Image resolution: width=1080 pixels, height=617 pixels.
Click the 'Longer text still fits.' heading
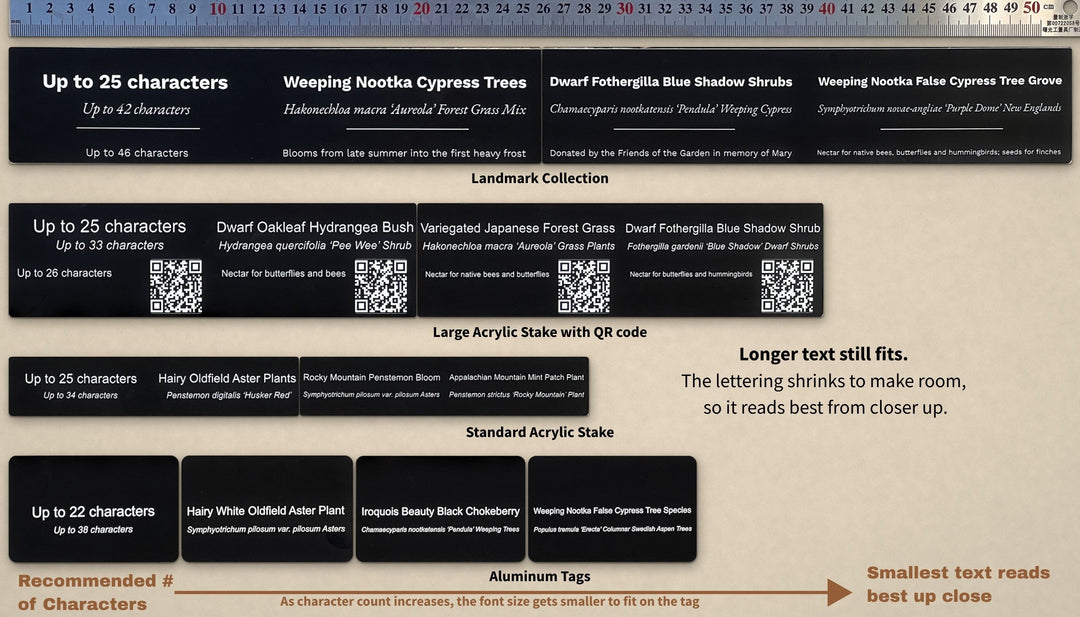[x=823, y=354]
